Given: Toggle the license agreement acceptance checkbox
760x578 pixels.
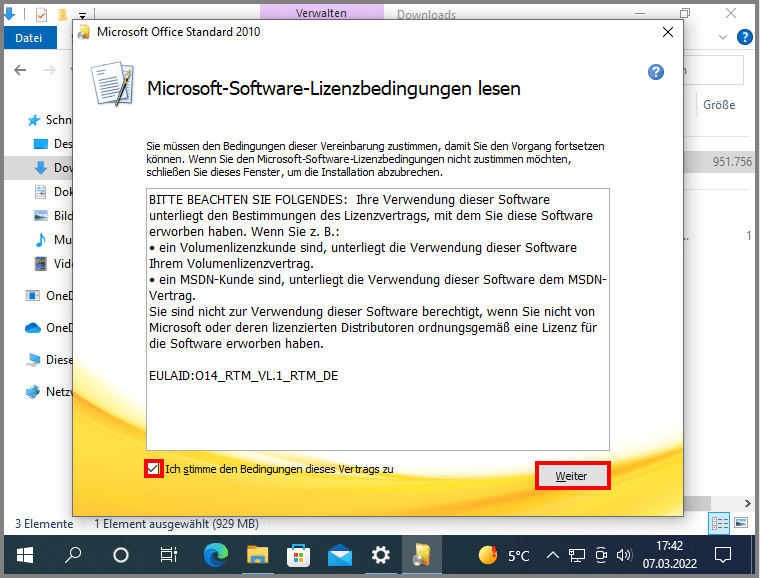Looking at the screenshot, I should [x=153, y=468].
